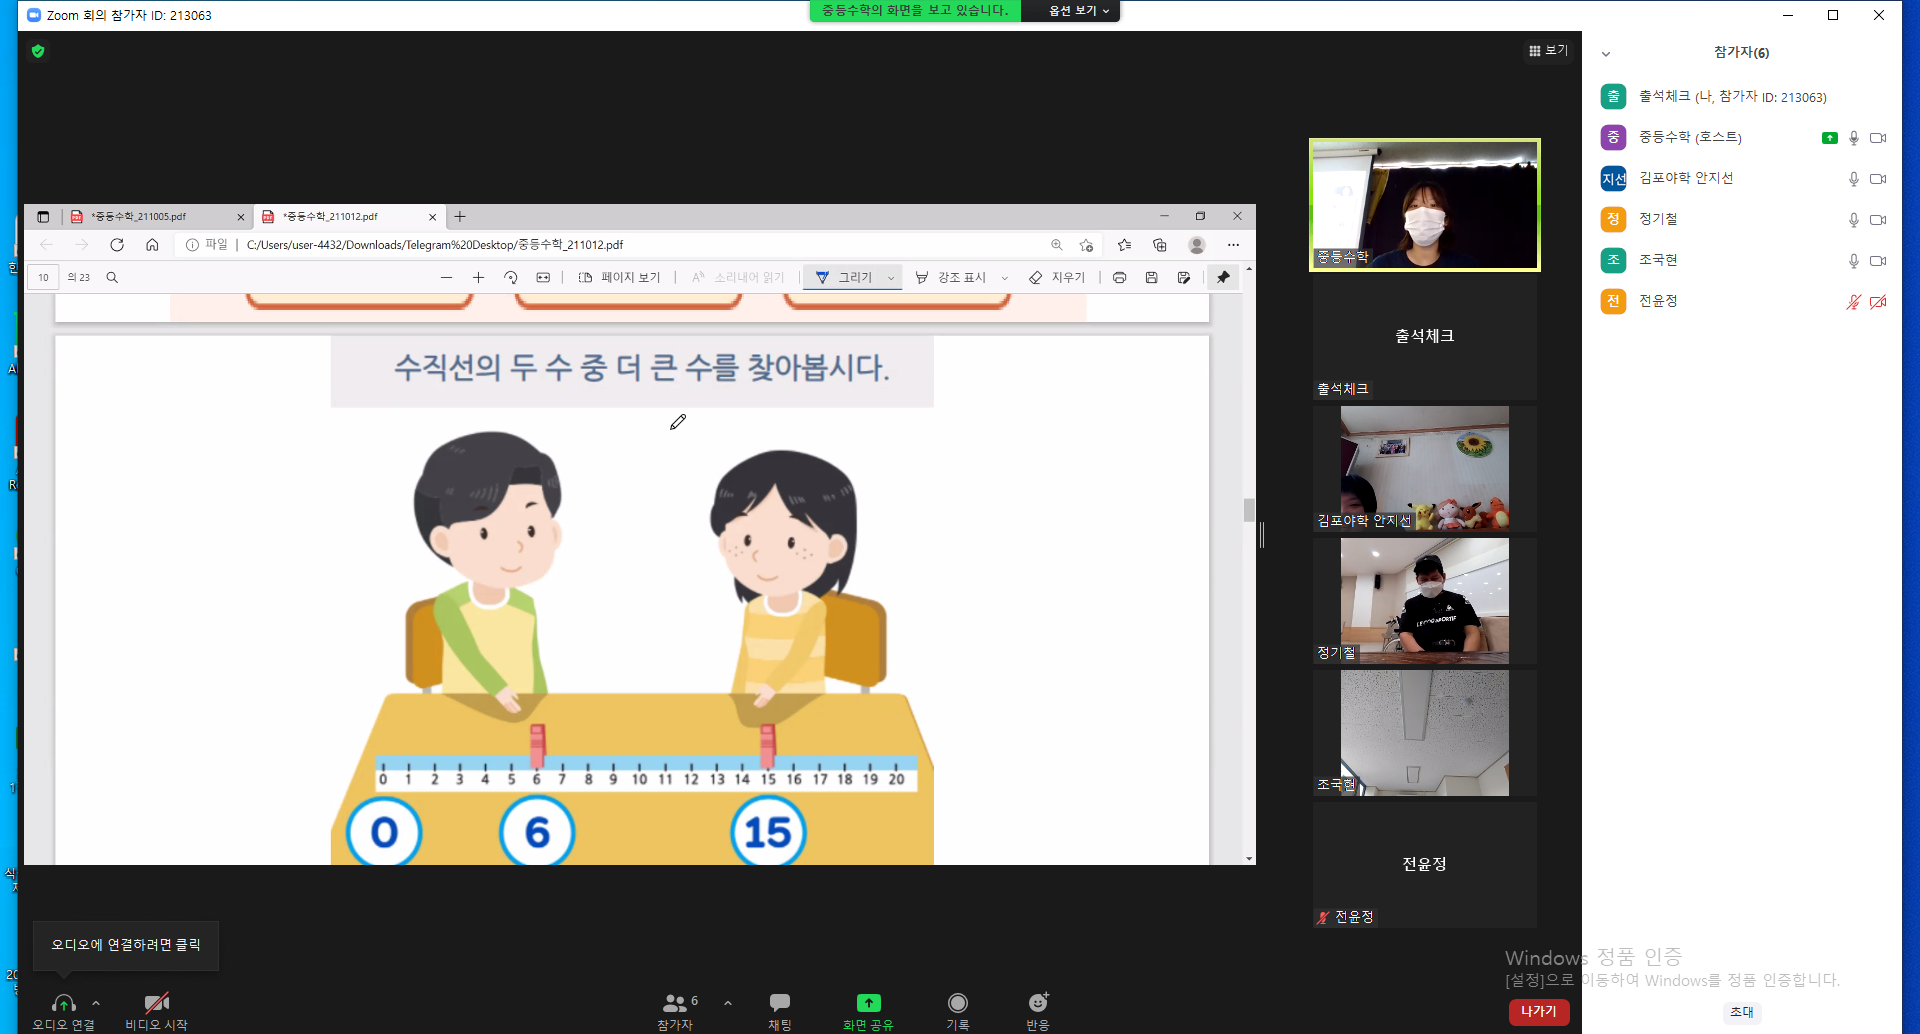Open 페이지 보기 page view menu

coord(620,278)
